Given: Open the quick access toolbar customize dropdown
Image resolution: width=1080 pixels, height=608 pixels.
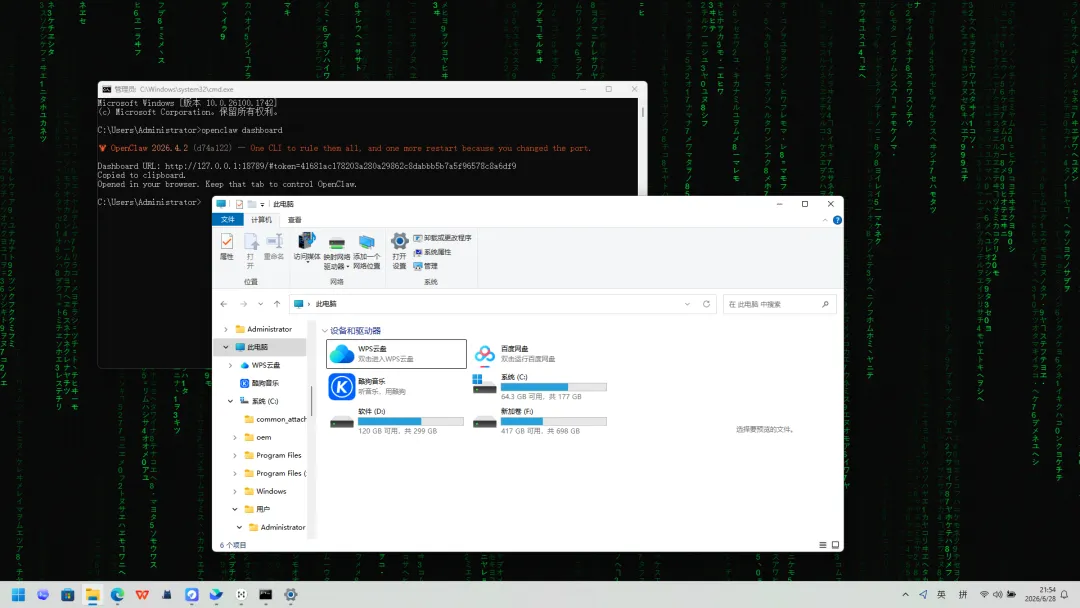Looking at the screenshot, I should pos(262,205).
